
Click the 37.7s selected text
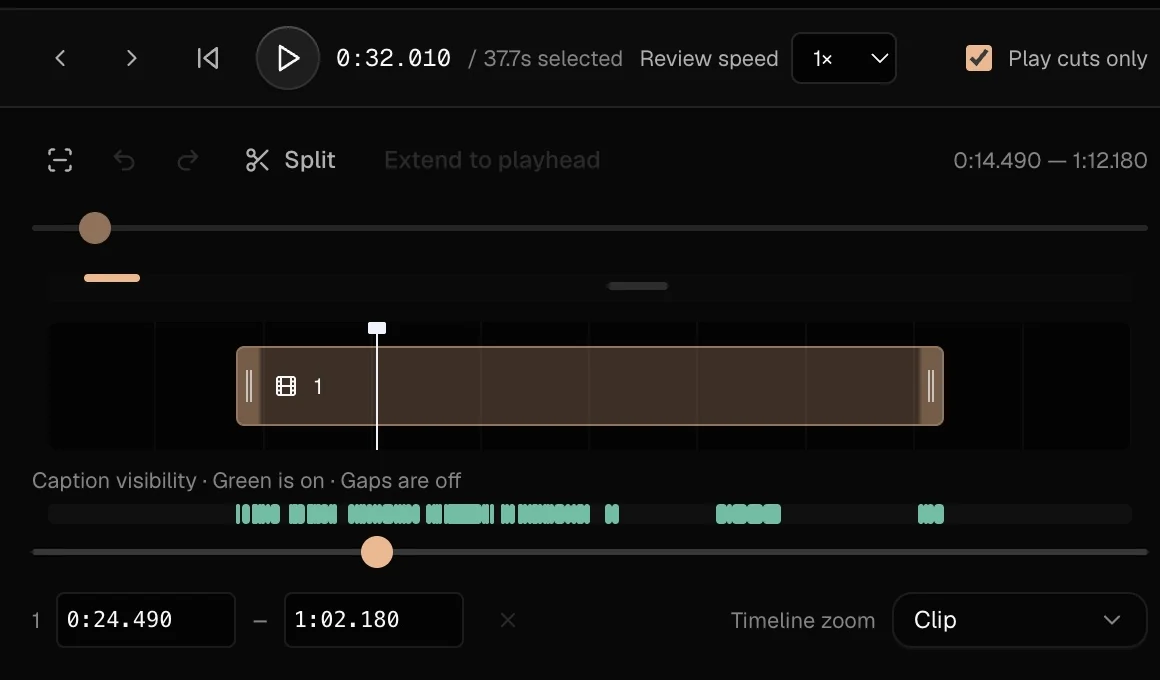(553, 58)
